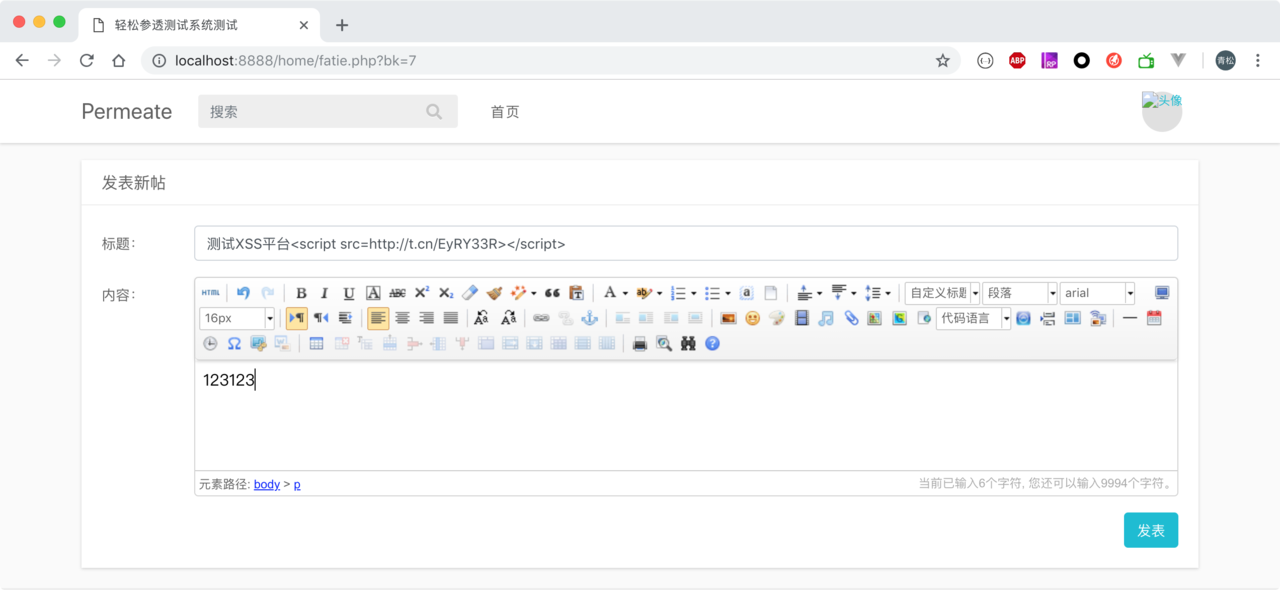Reload the page in the browser
1280x590 pixels.
[x=87, y=60]
